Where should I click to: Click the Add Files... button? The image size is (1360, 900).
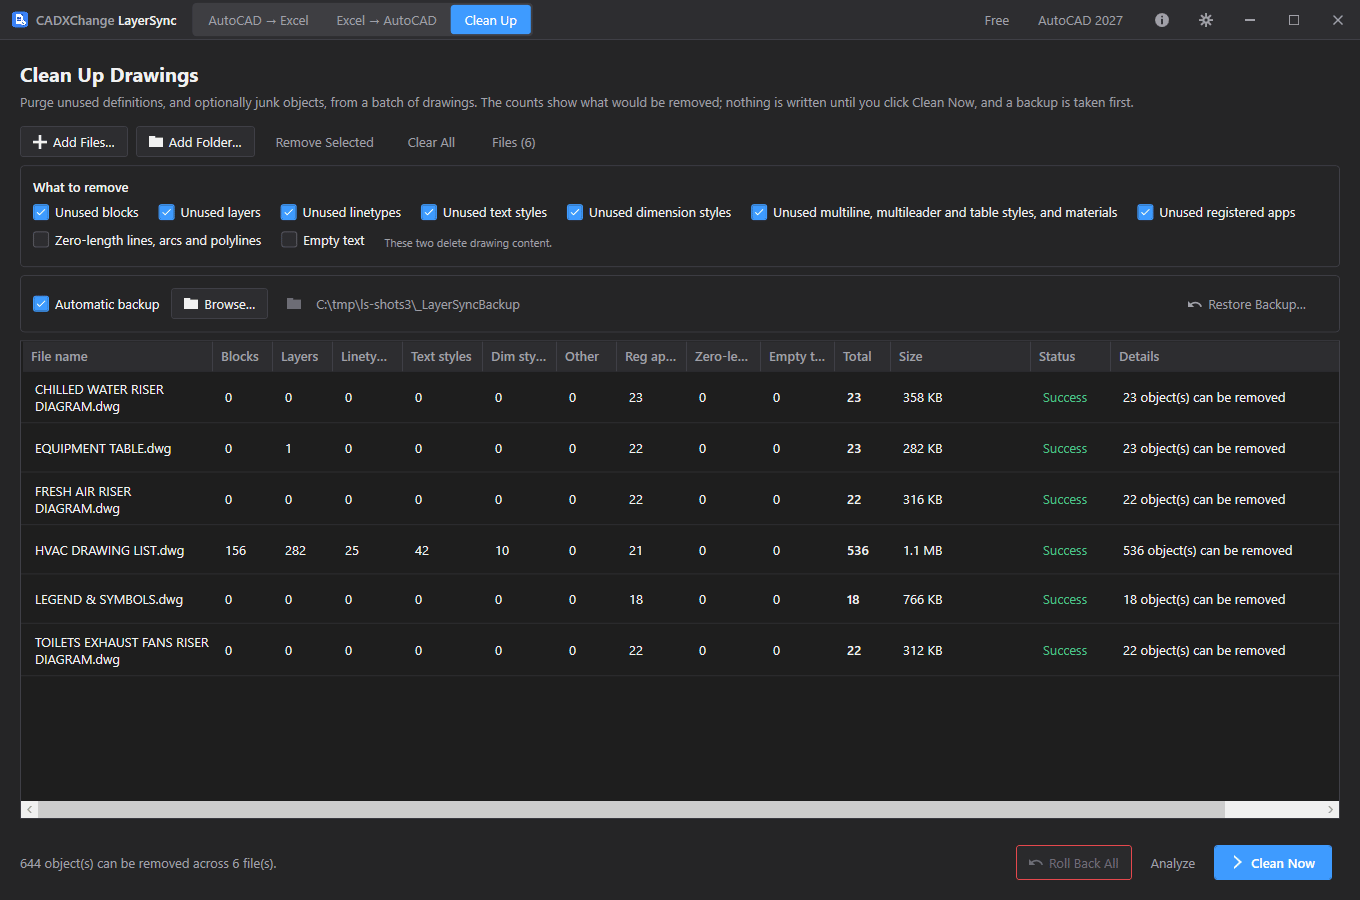click(x=74, y=142)
